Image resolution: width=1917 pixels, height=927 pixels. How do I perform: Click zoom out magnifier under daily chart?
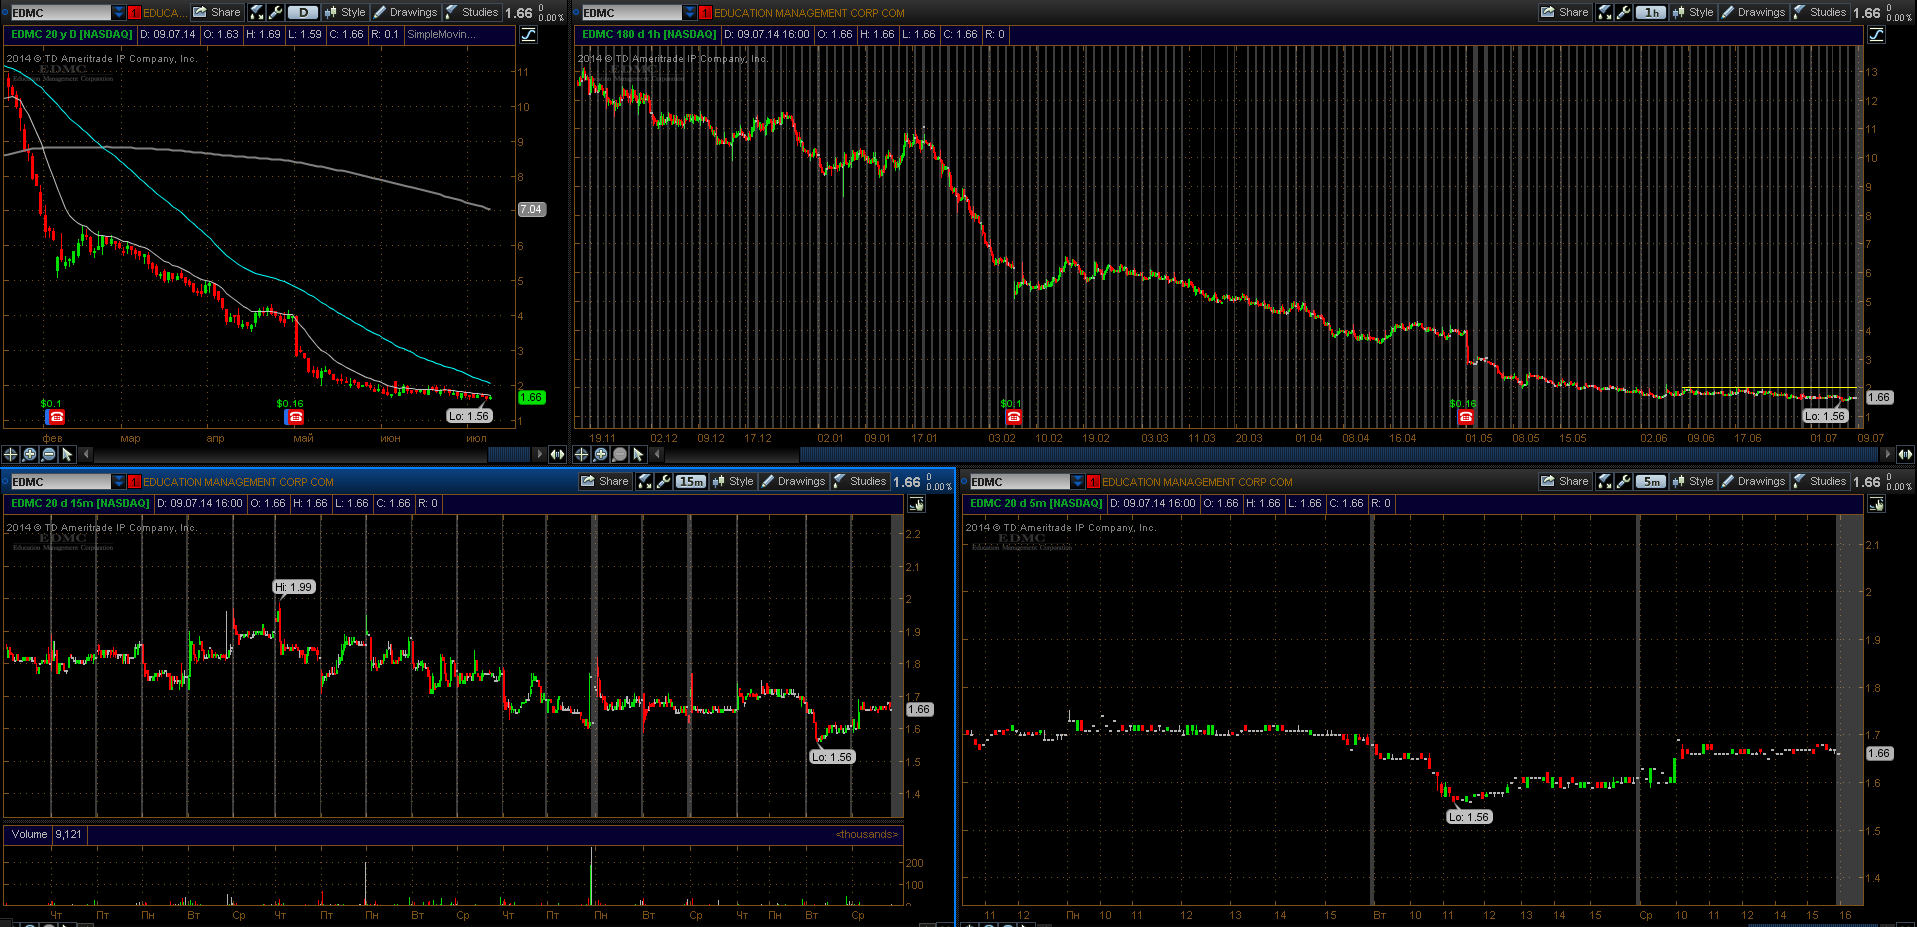(x=49, y=454)
